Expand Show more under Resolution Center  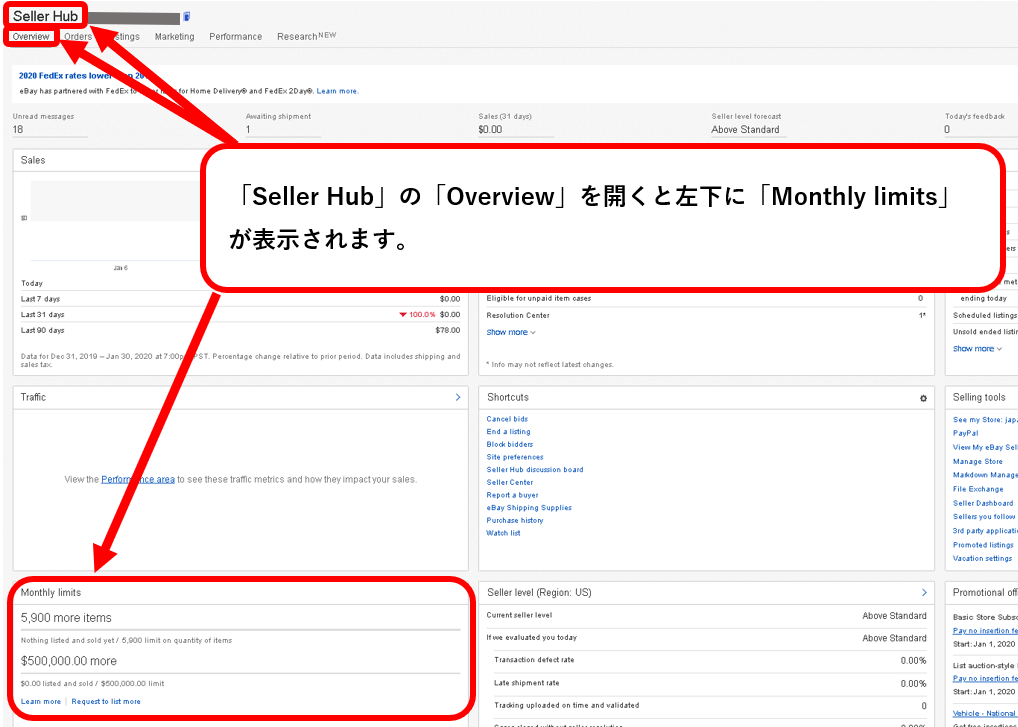pos(511,332)
